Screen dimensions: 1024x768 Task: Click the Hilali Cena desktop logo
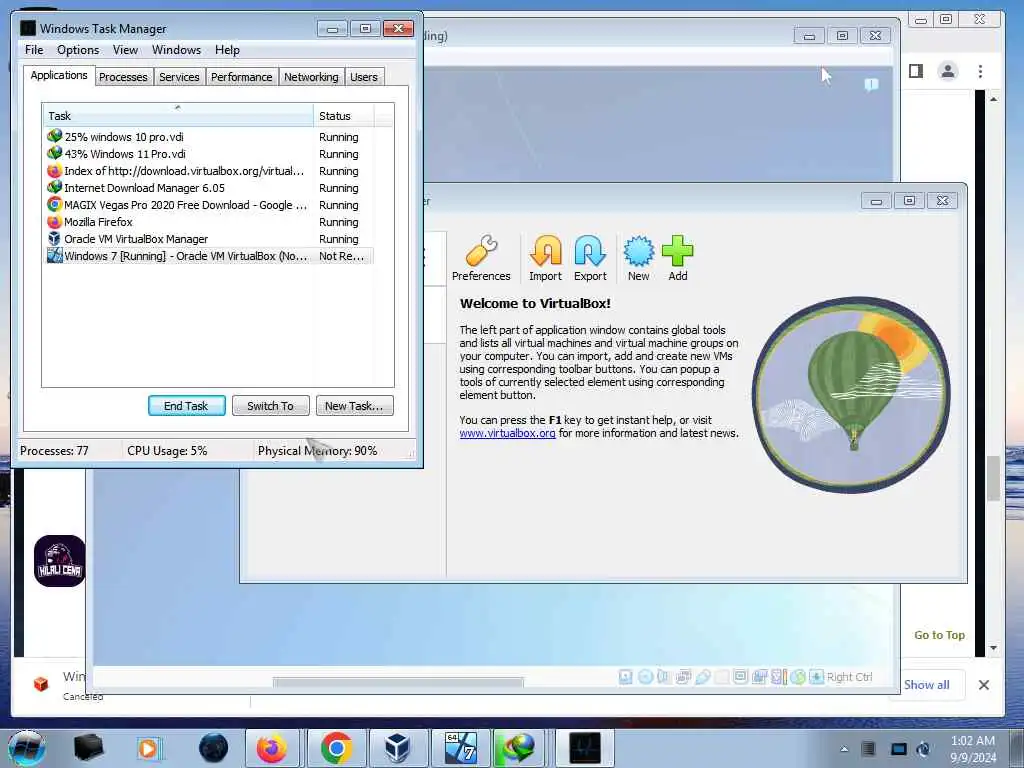(x=59, y=561)
